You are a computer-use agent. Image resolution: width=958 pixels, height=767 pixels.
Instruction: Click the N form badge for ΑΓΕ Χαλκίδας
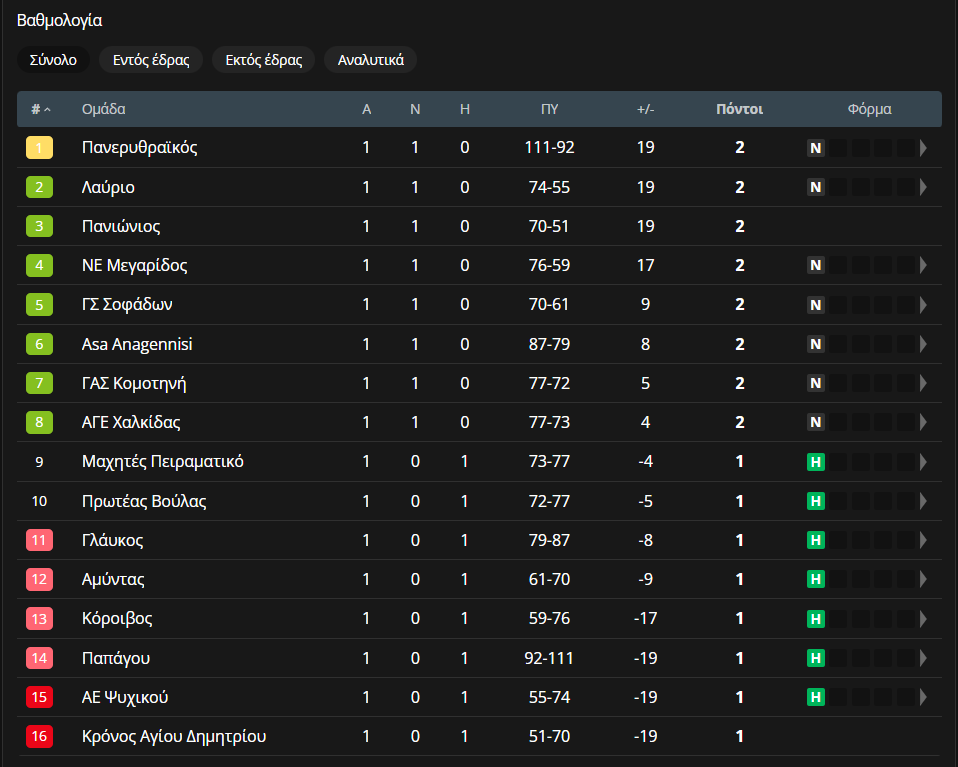[x=816, y=422]
